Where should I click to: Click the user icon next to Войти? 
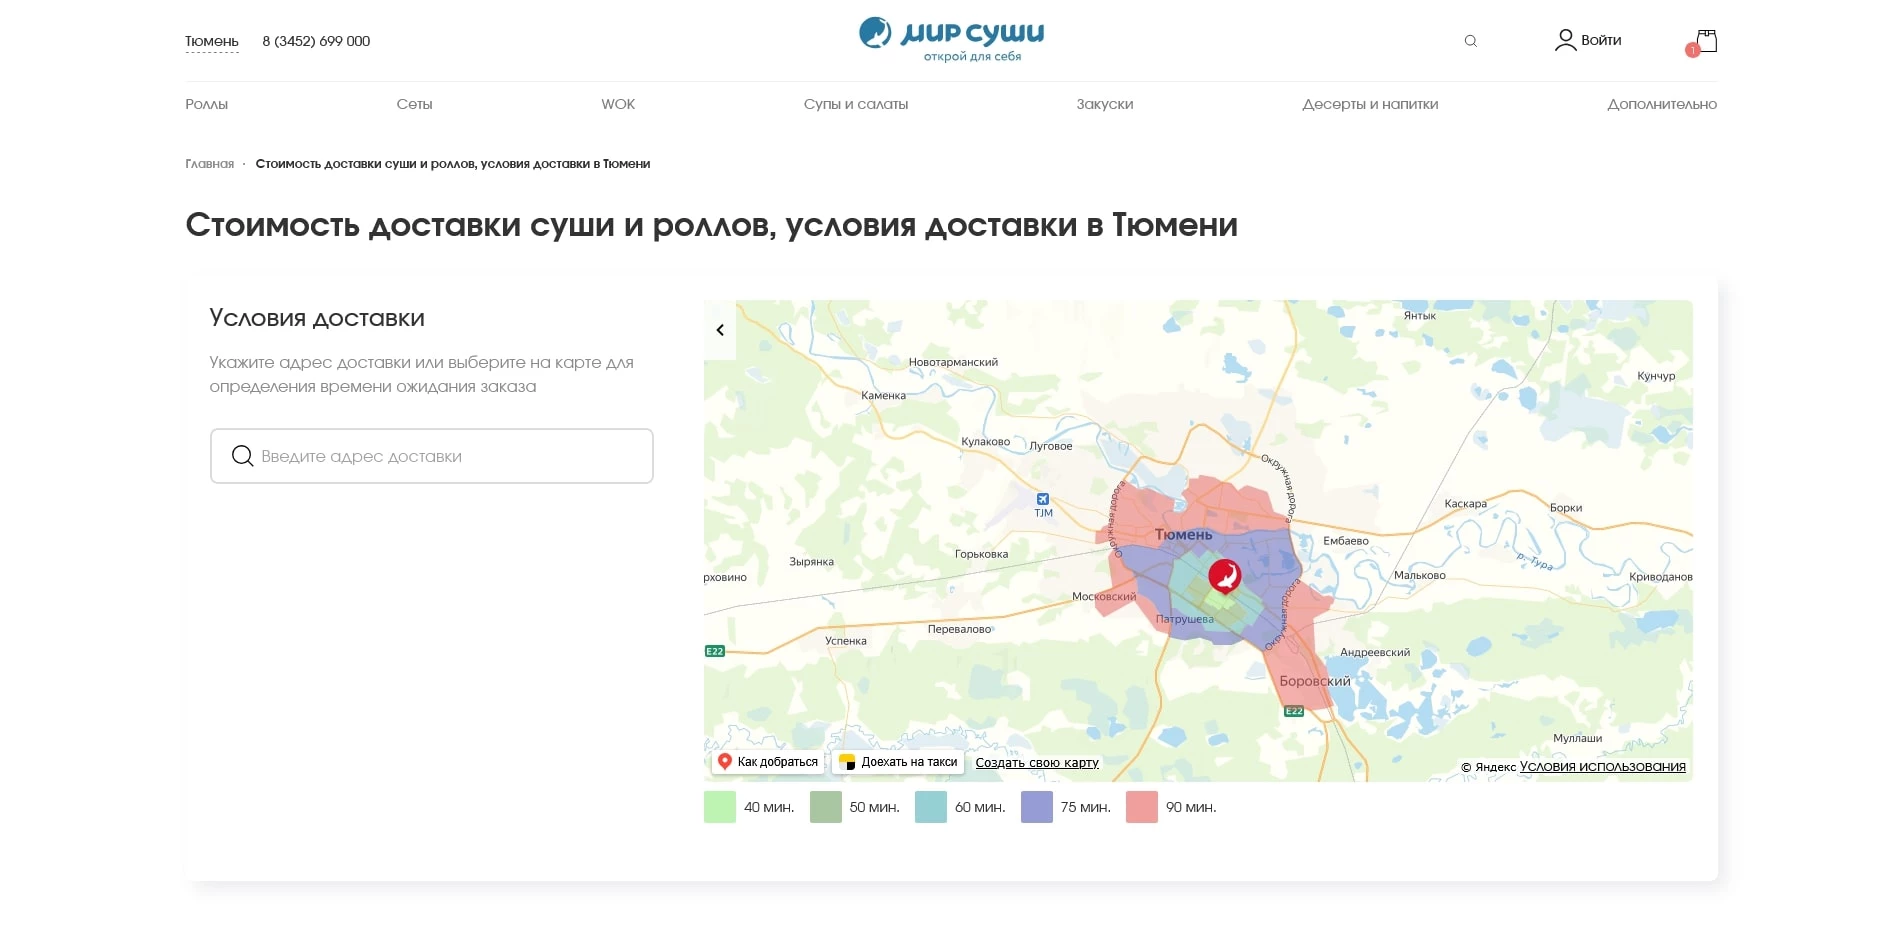[x=1564, y=40]
